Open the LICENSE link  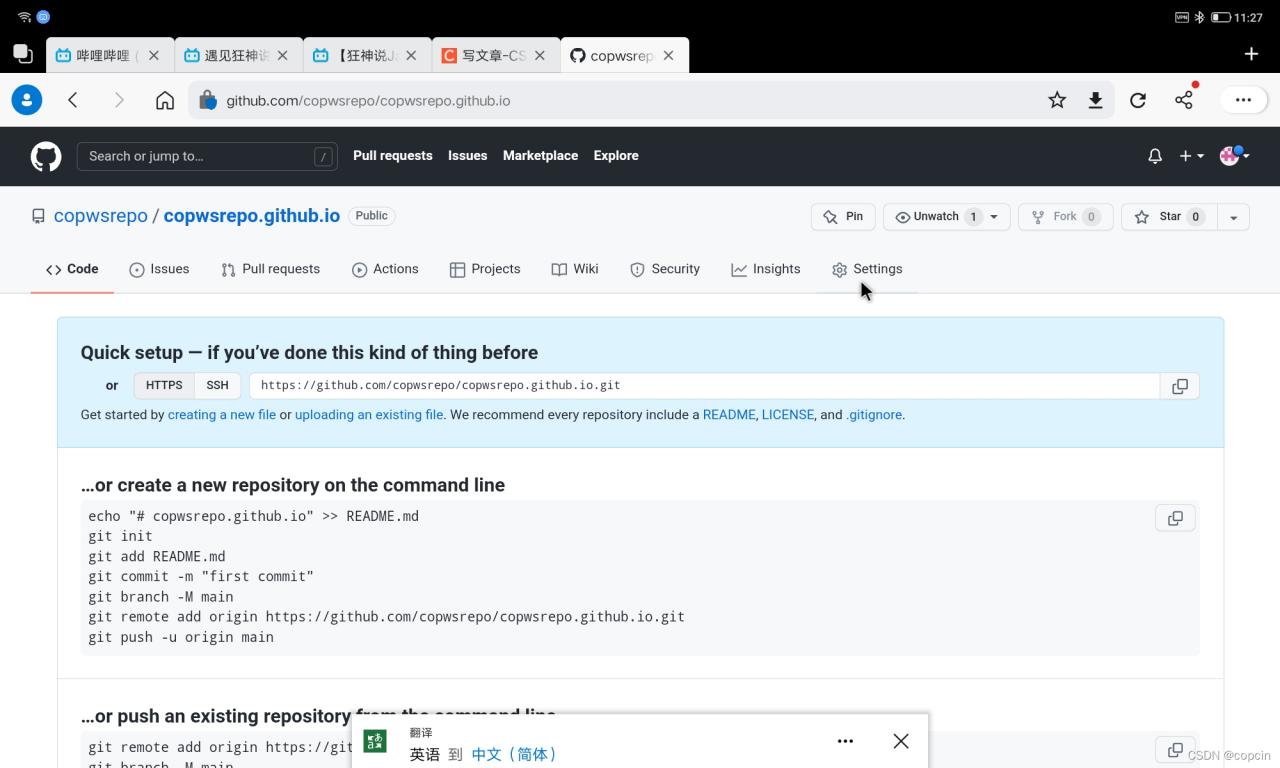[x=788, y=415]
